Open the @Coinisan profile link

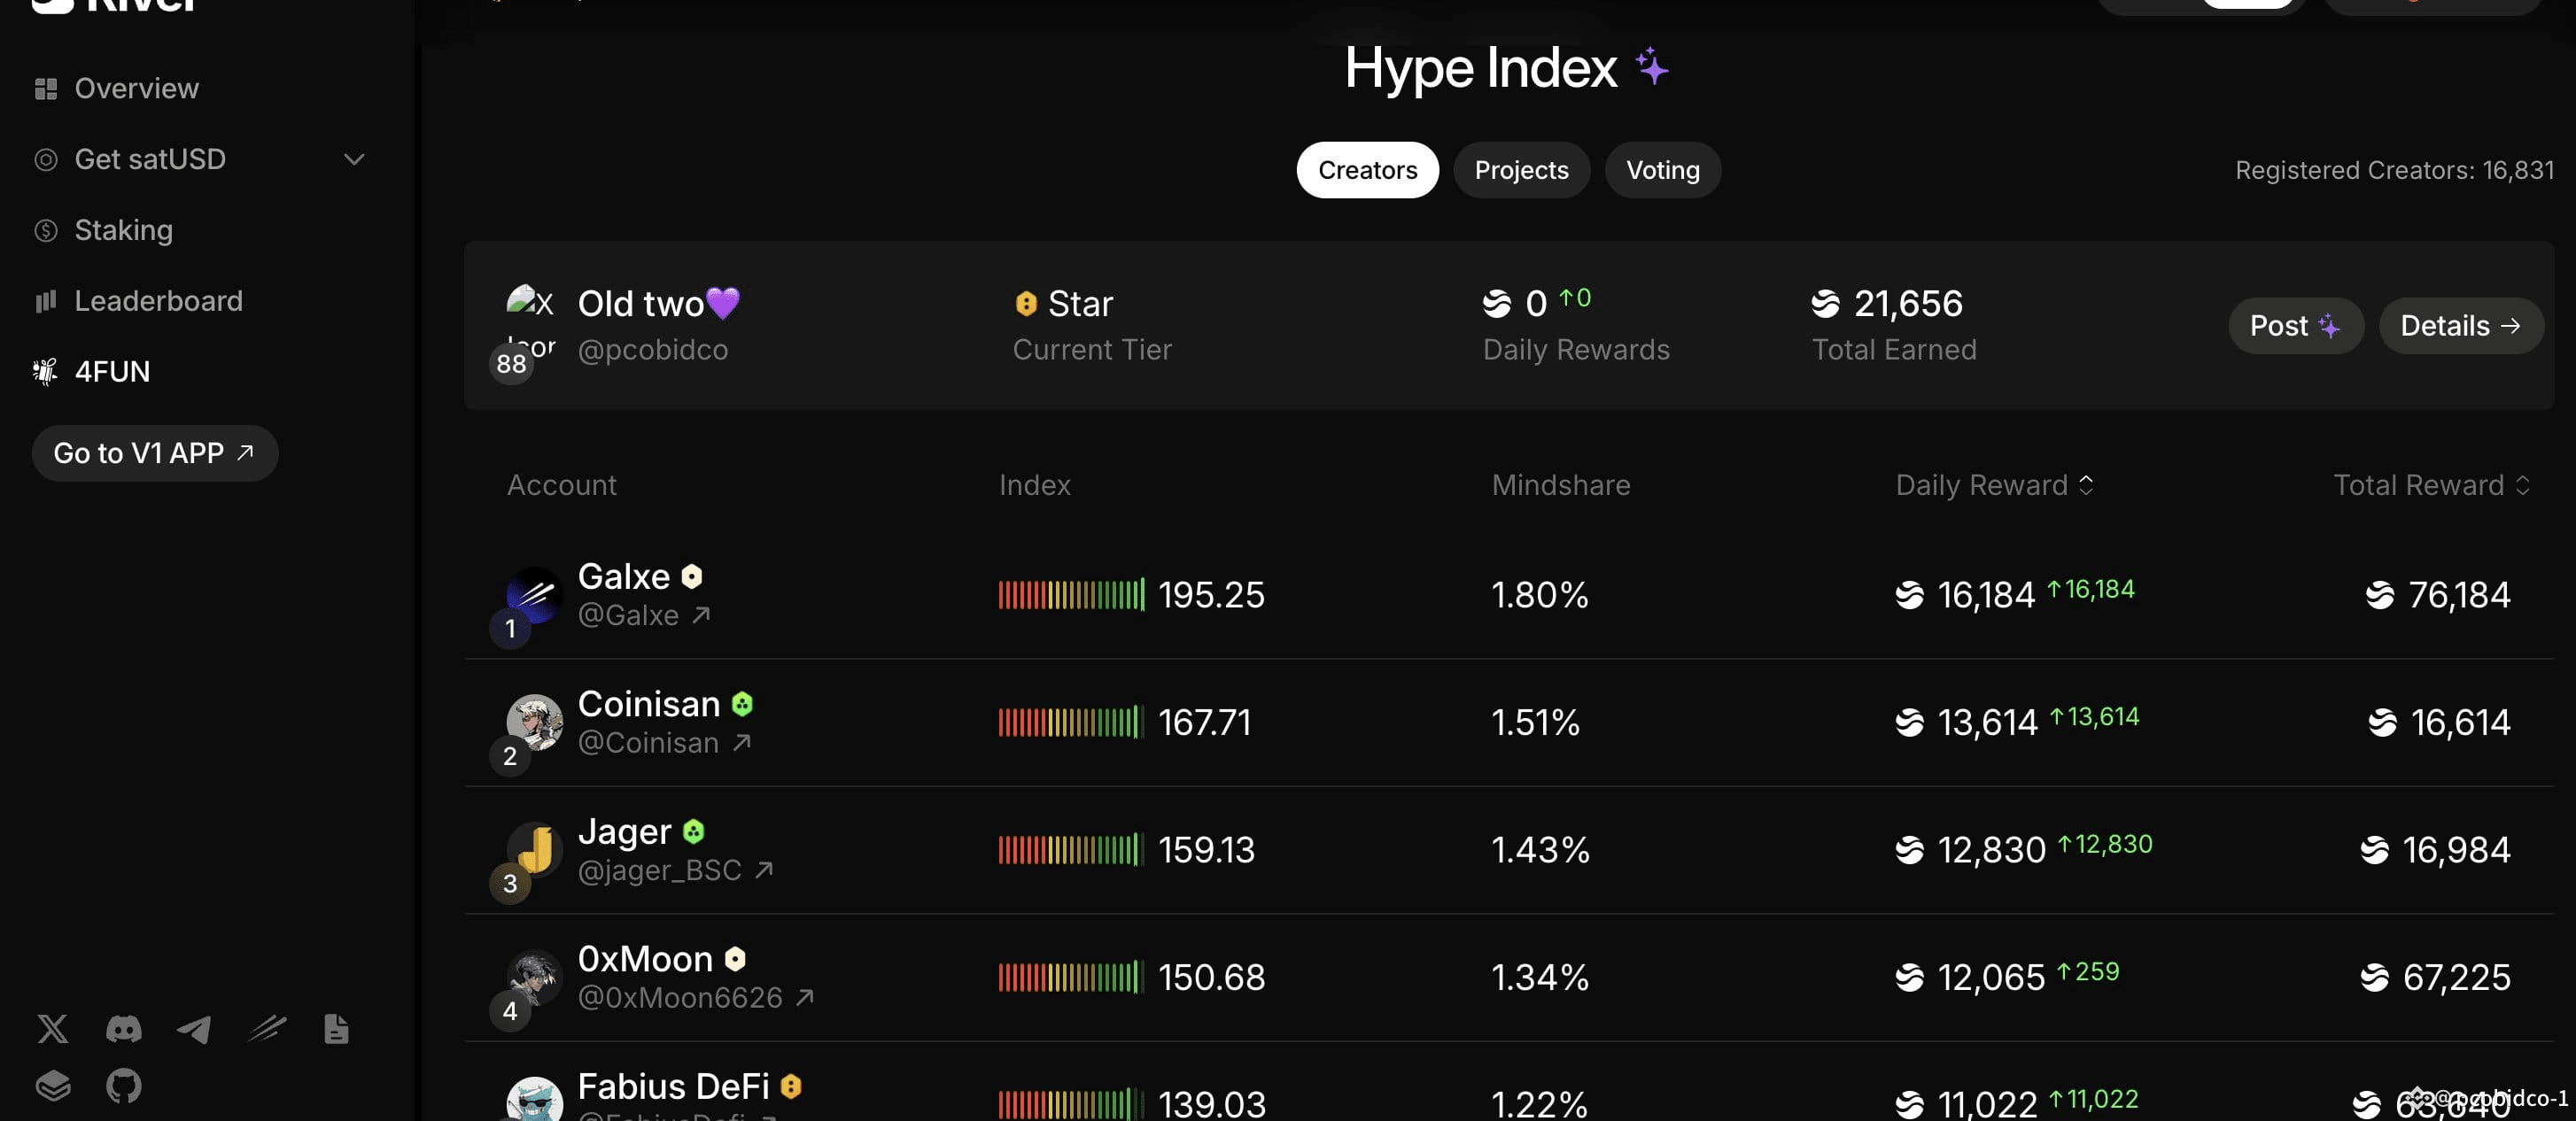point(664,743)
